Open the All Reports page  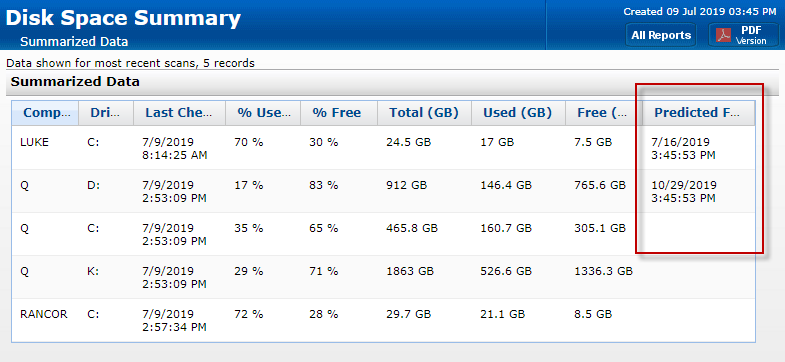tap(661, 35)
